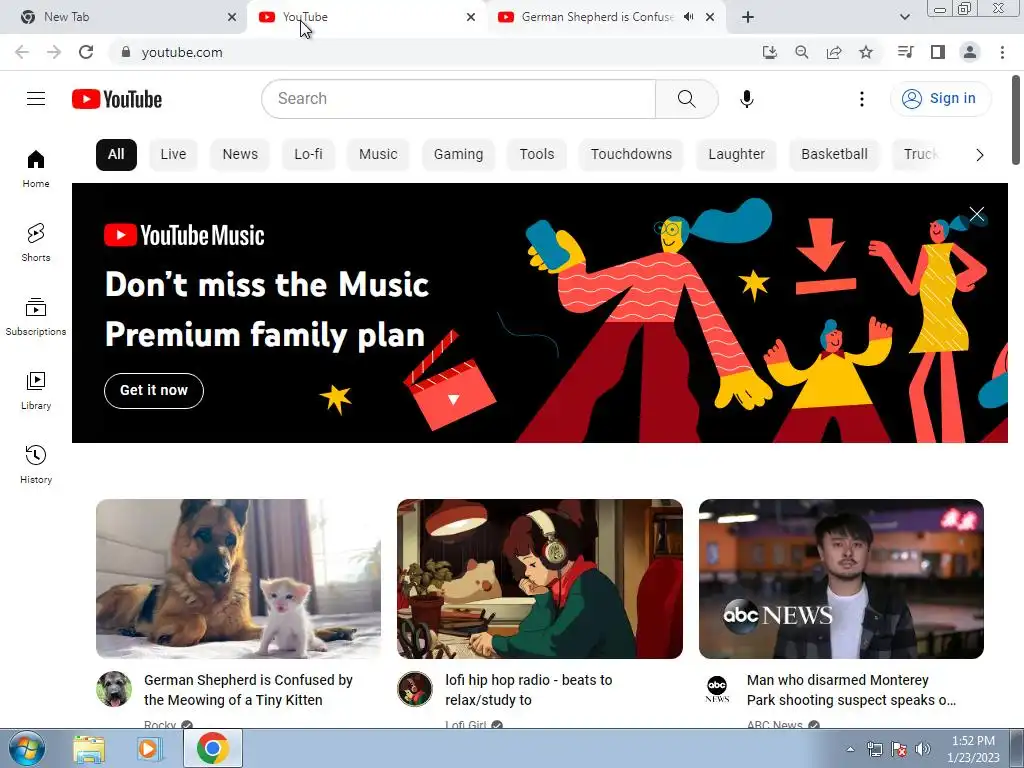Filter by Laughter chip
Image resolution: width=1024 pixels, height=768 pixels.
click(x=737, y=155)
